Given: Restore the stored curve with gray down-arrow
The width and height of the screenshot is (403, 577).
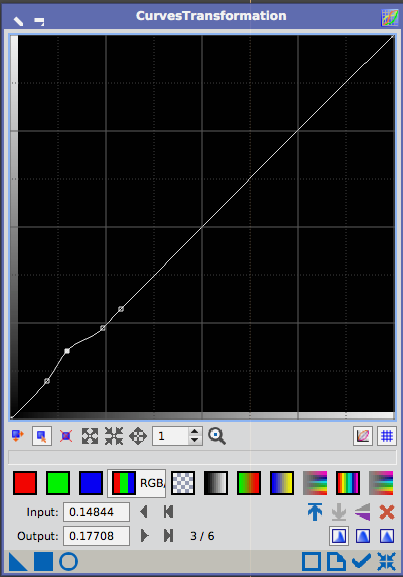Looking at the screenshot, I should tap(339, 512).
